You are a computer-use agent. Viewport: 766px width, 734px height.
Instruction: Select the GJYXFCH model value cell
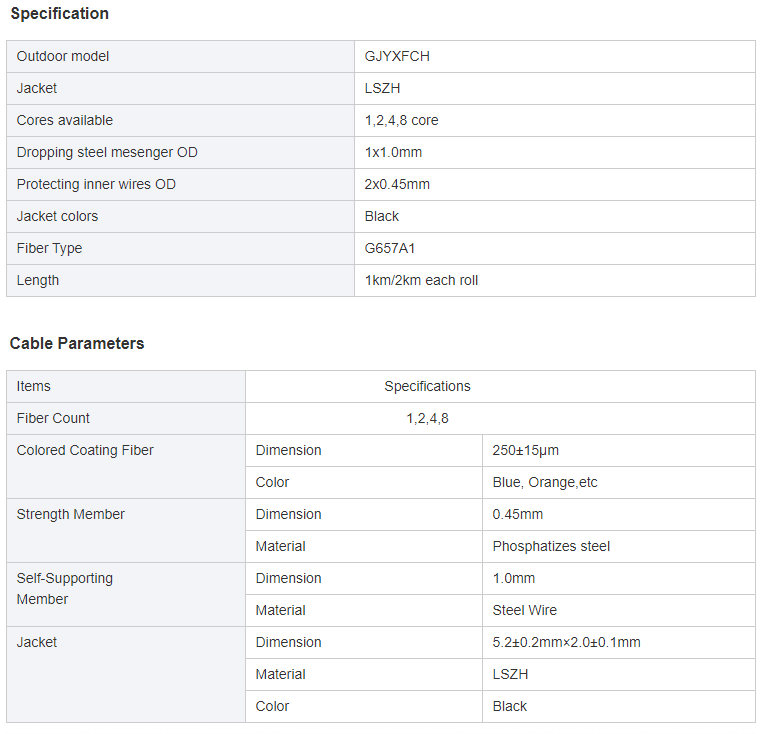pyautogui.click(x=555, y=57)
